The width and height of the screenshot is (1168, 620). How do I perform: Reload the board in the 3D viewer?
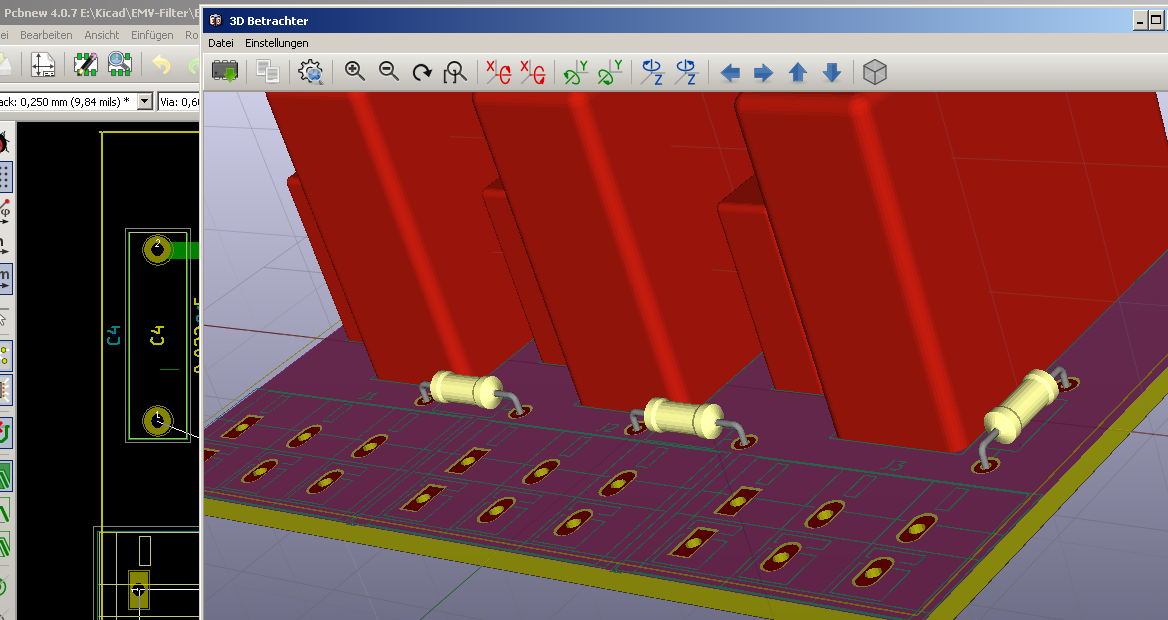pos(225,72)
